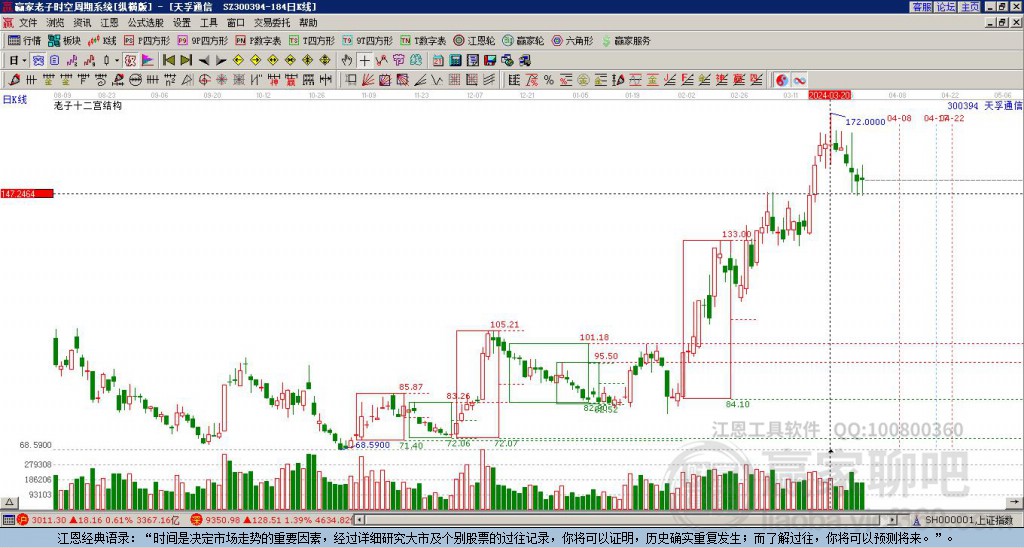Open the 江恩轮 Gann wheel

coord(475,40)
